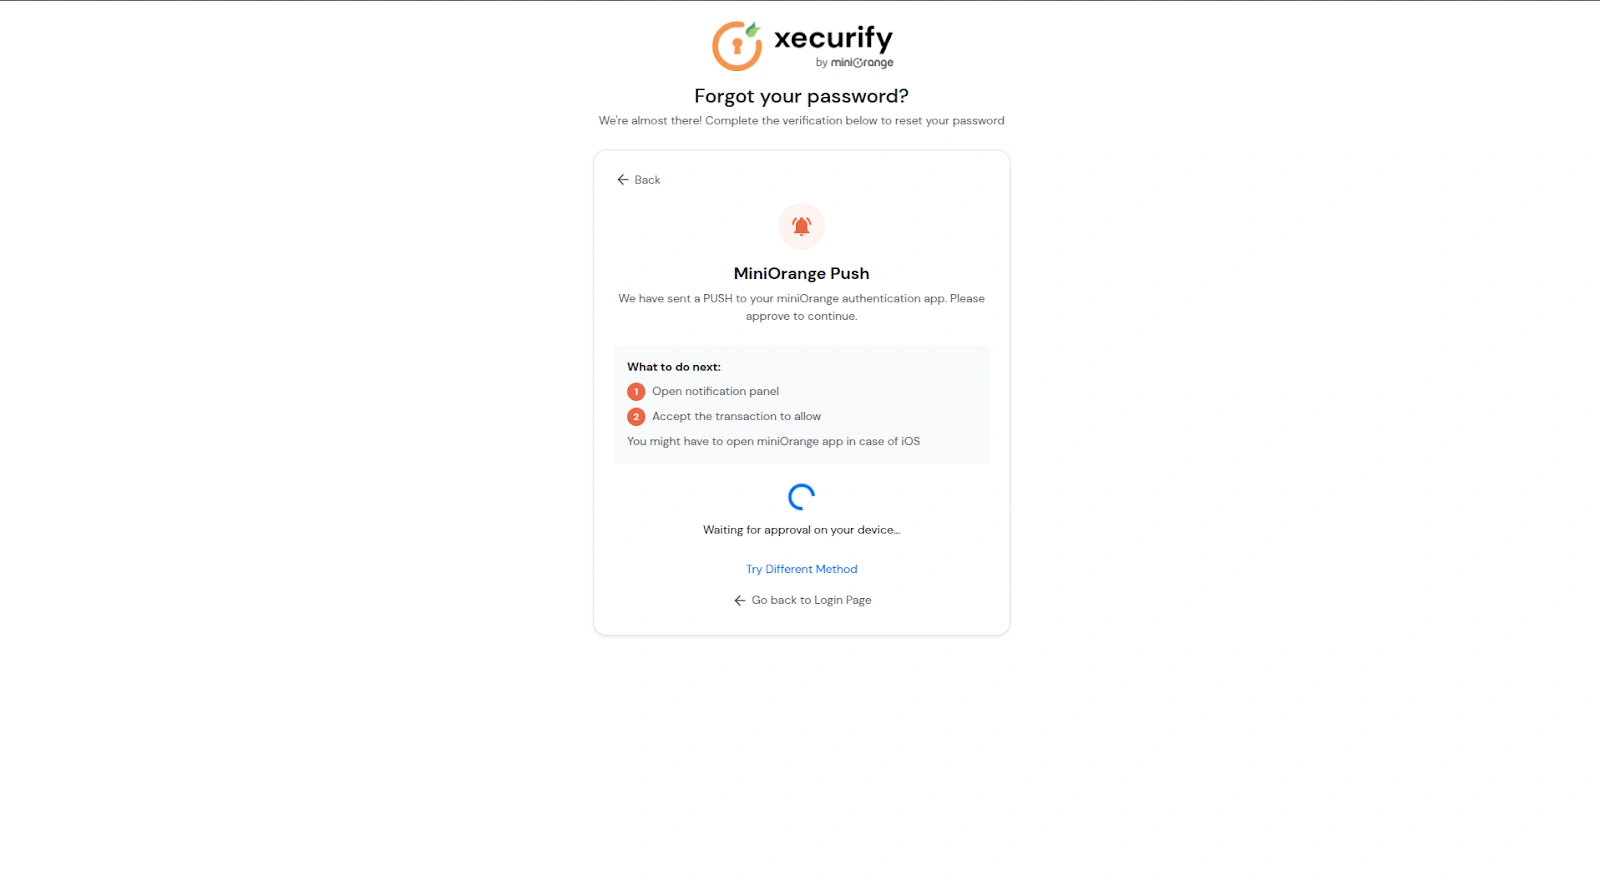Click the 'What to do next:' label
The image size is (1600, 877).
point(673,367)
